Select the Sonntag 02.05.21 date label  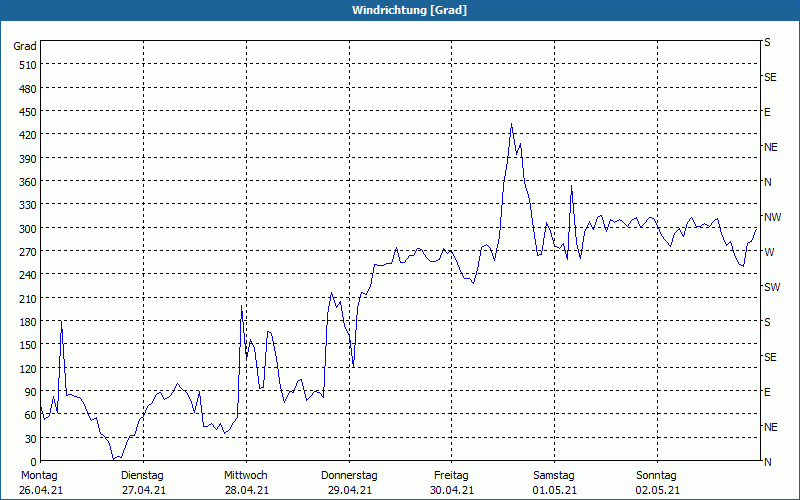(x=657, y=482)
